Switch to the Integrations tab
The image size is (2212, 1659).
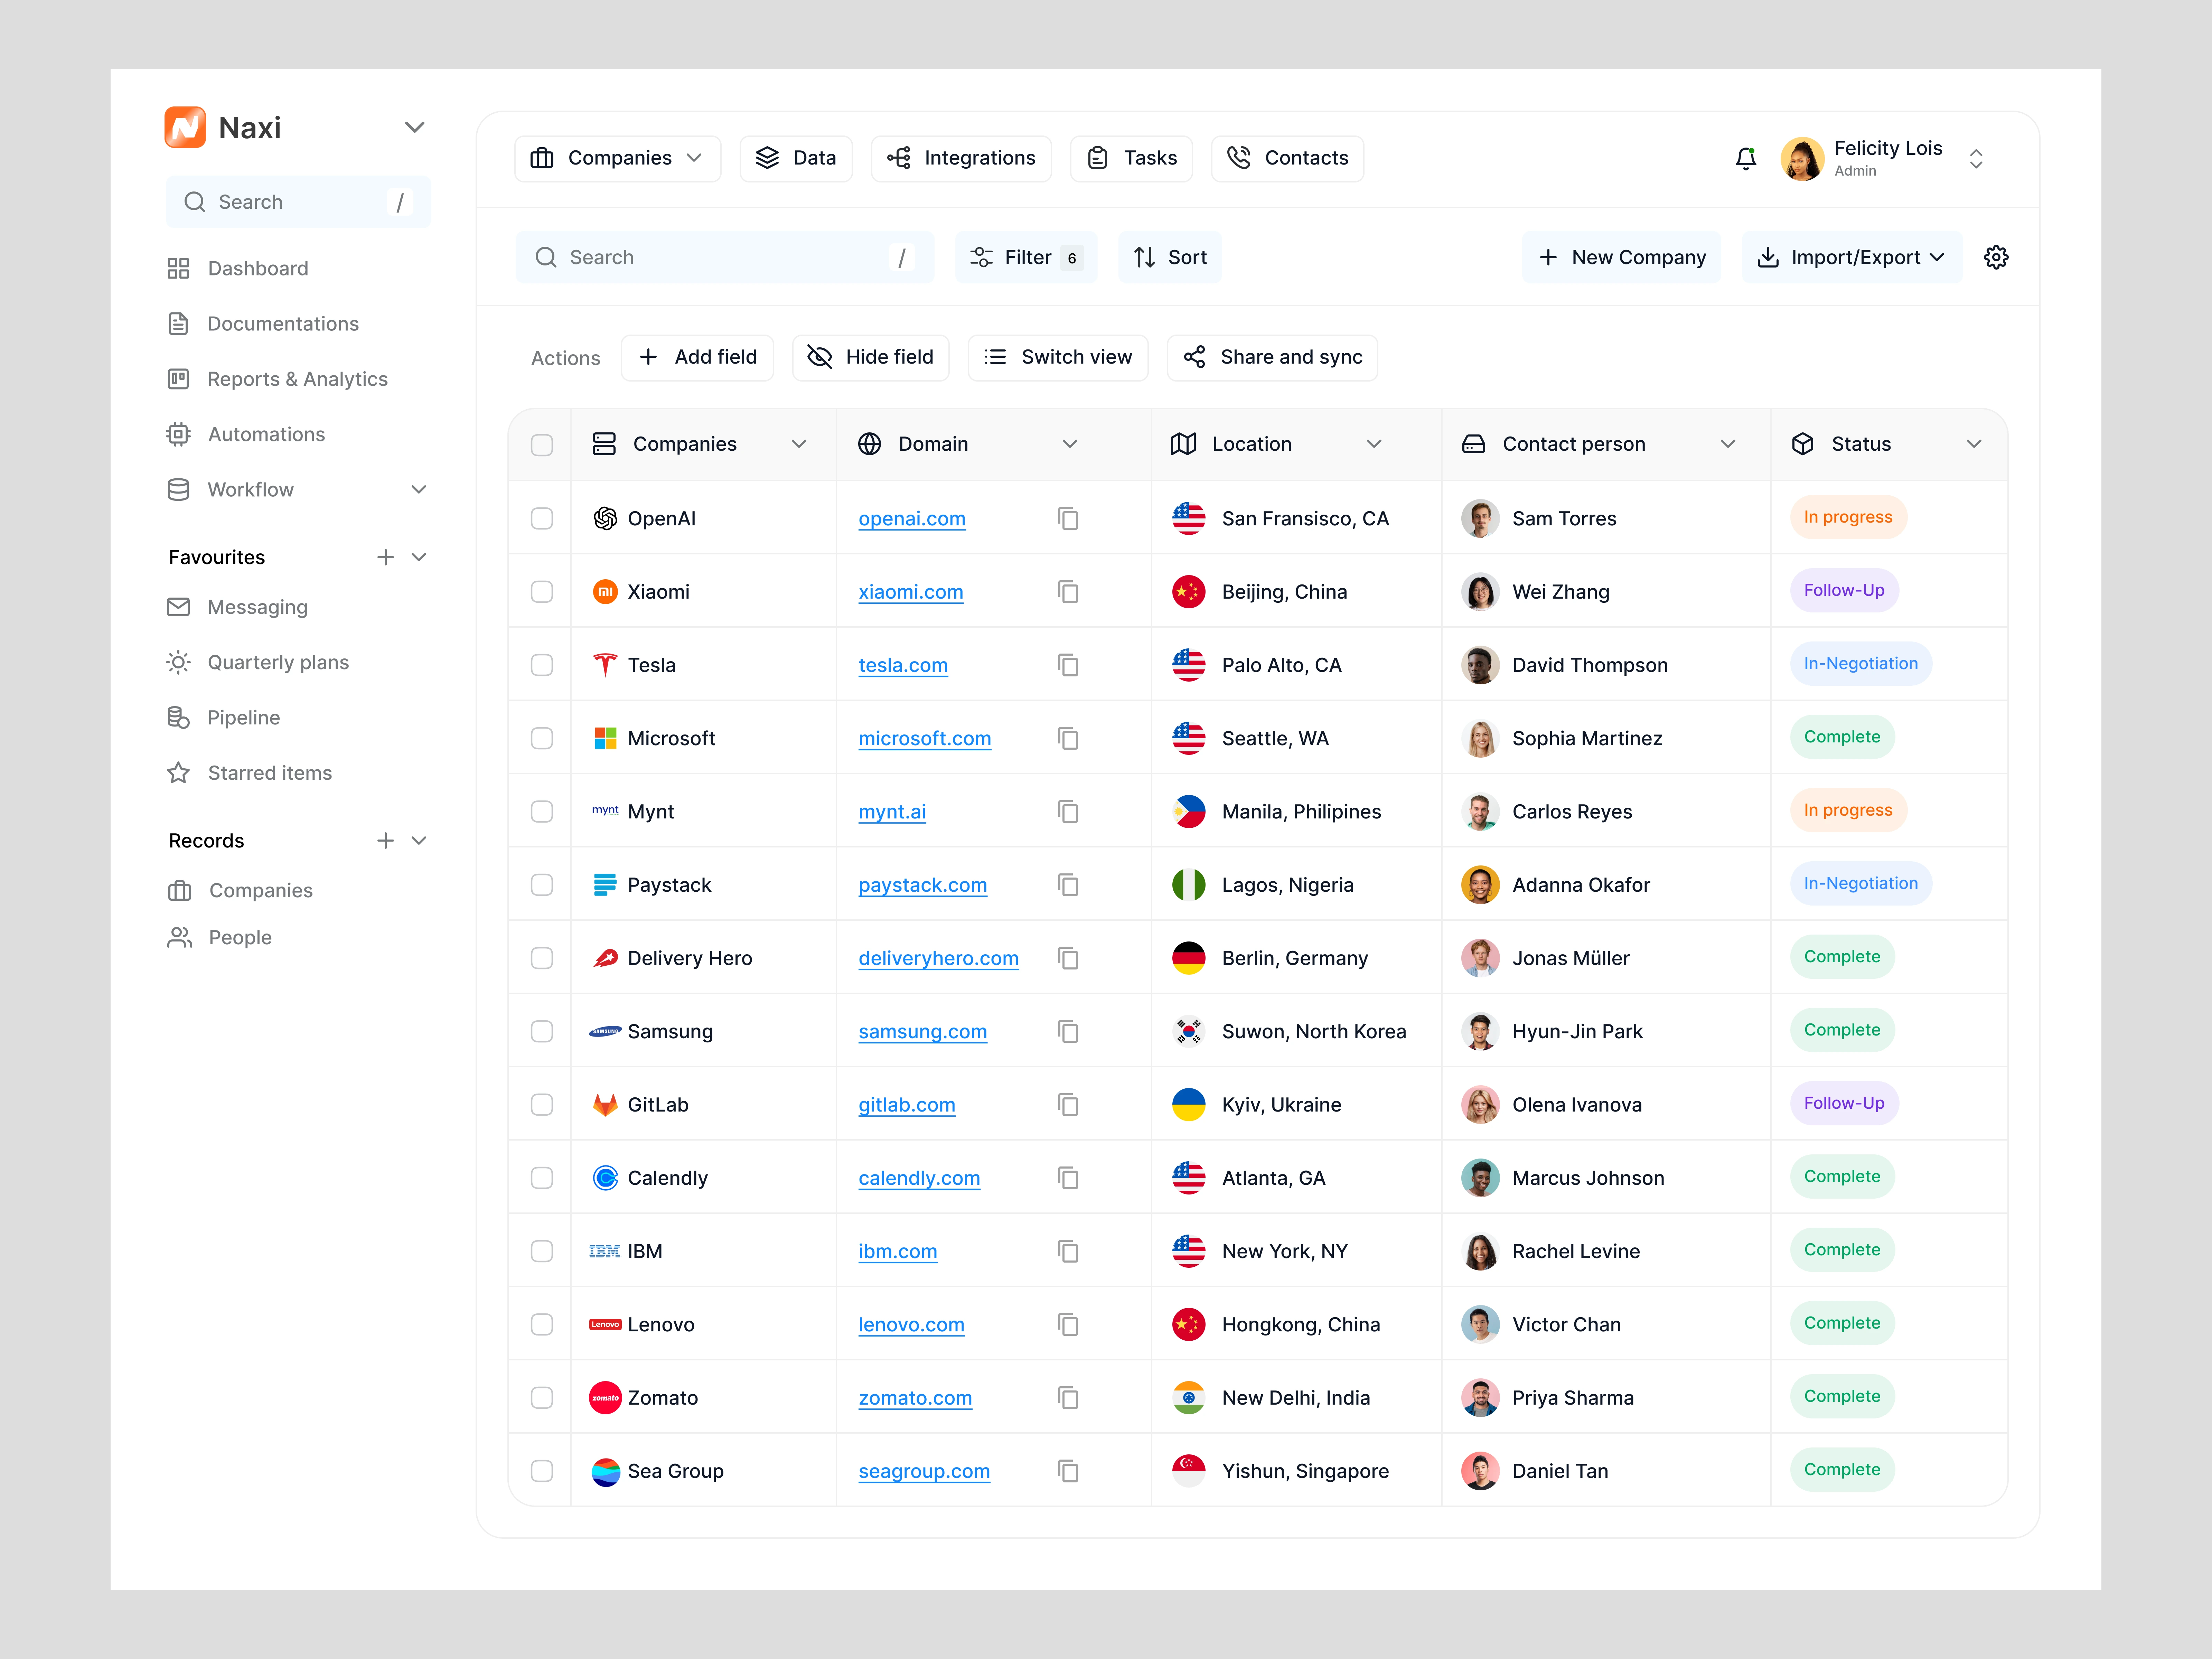961,158
